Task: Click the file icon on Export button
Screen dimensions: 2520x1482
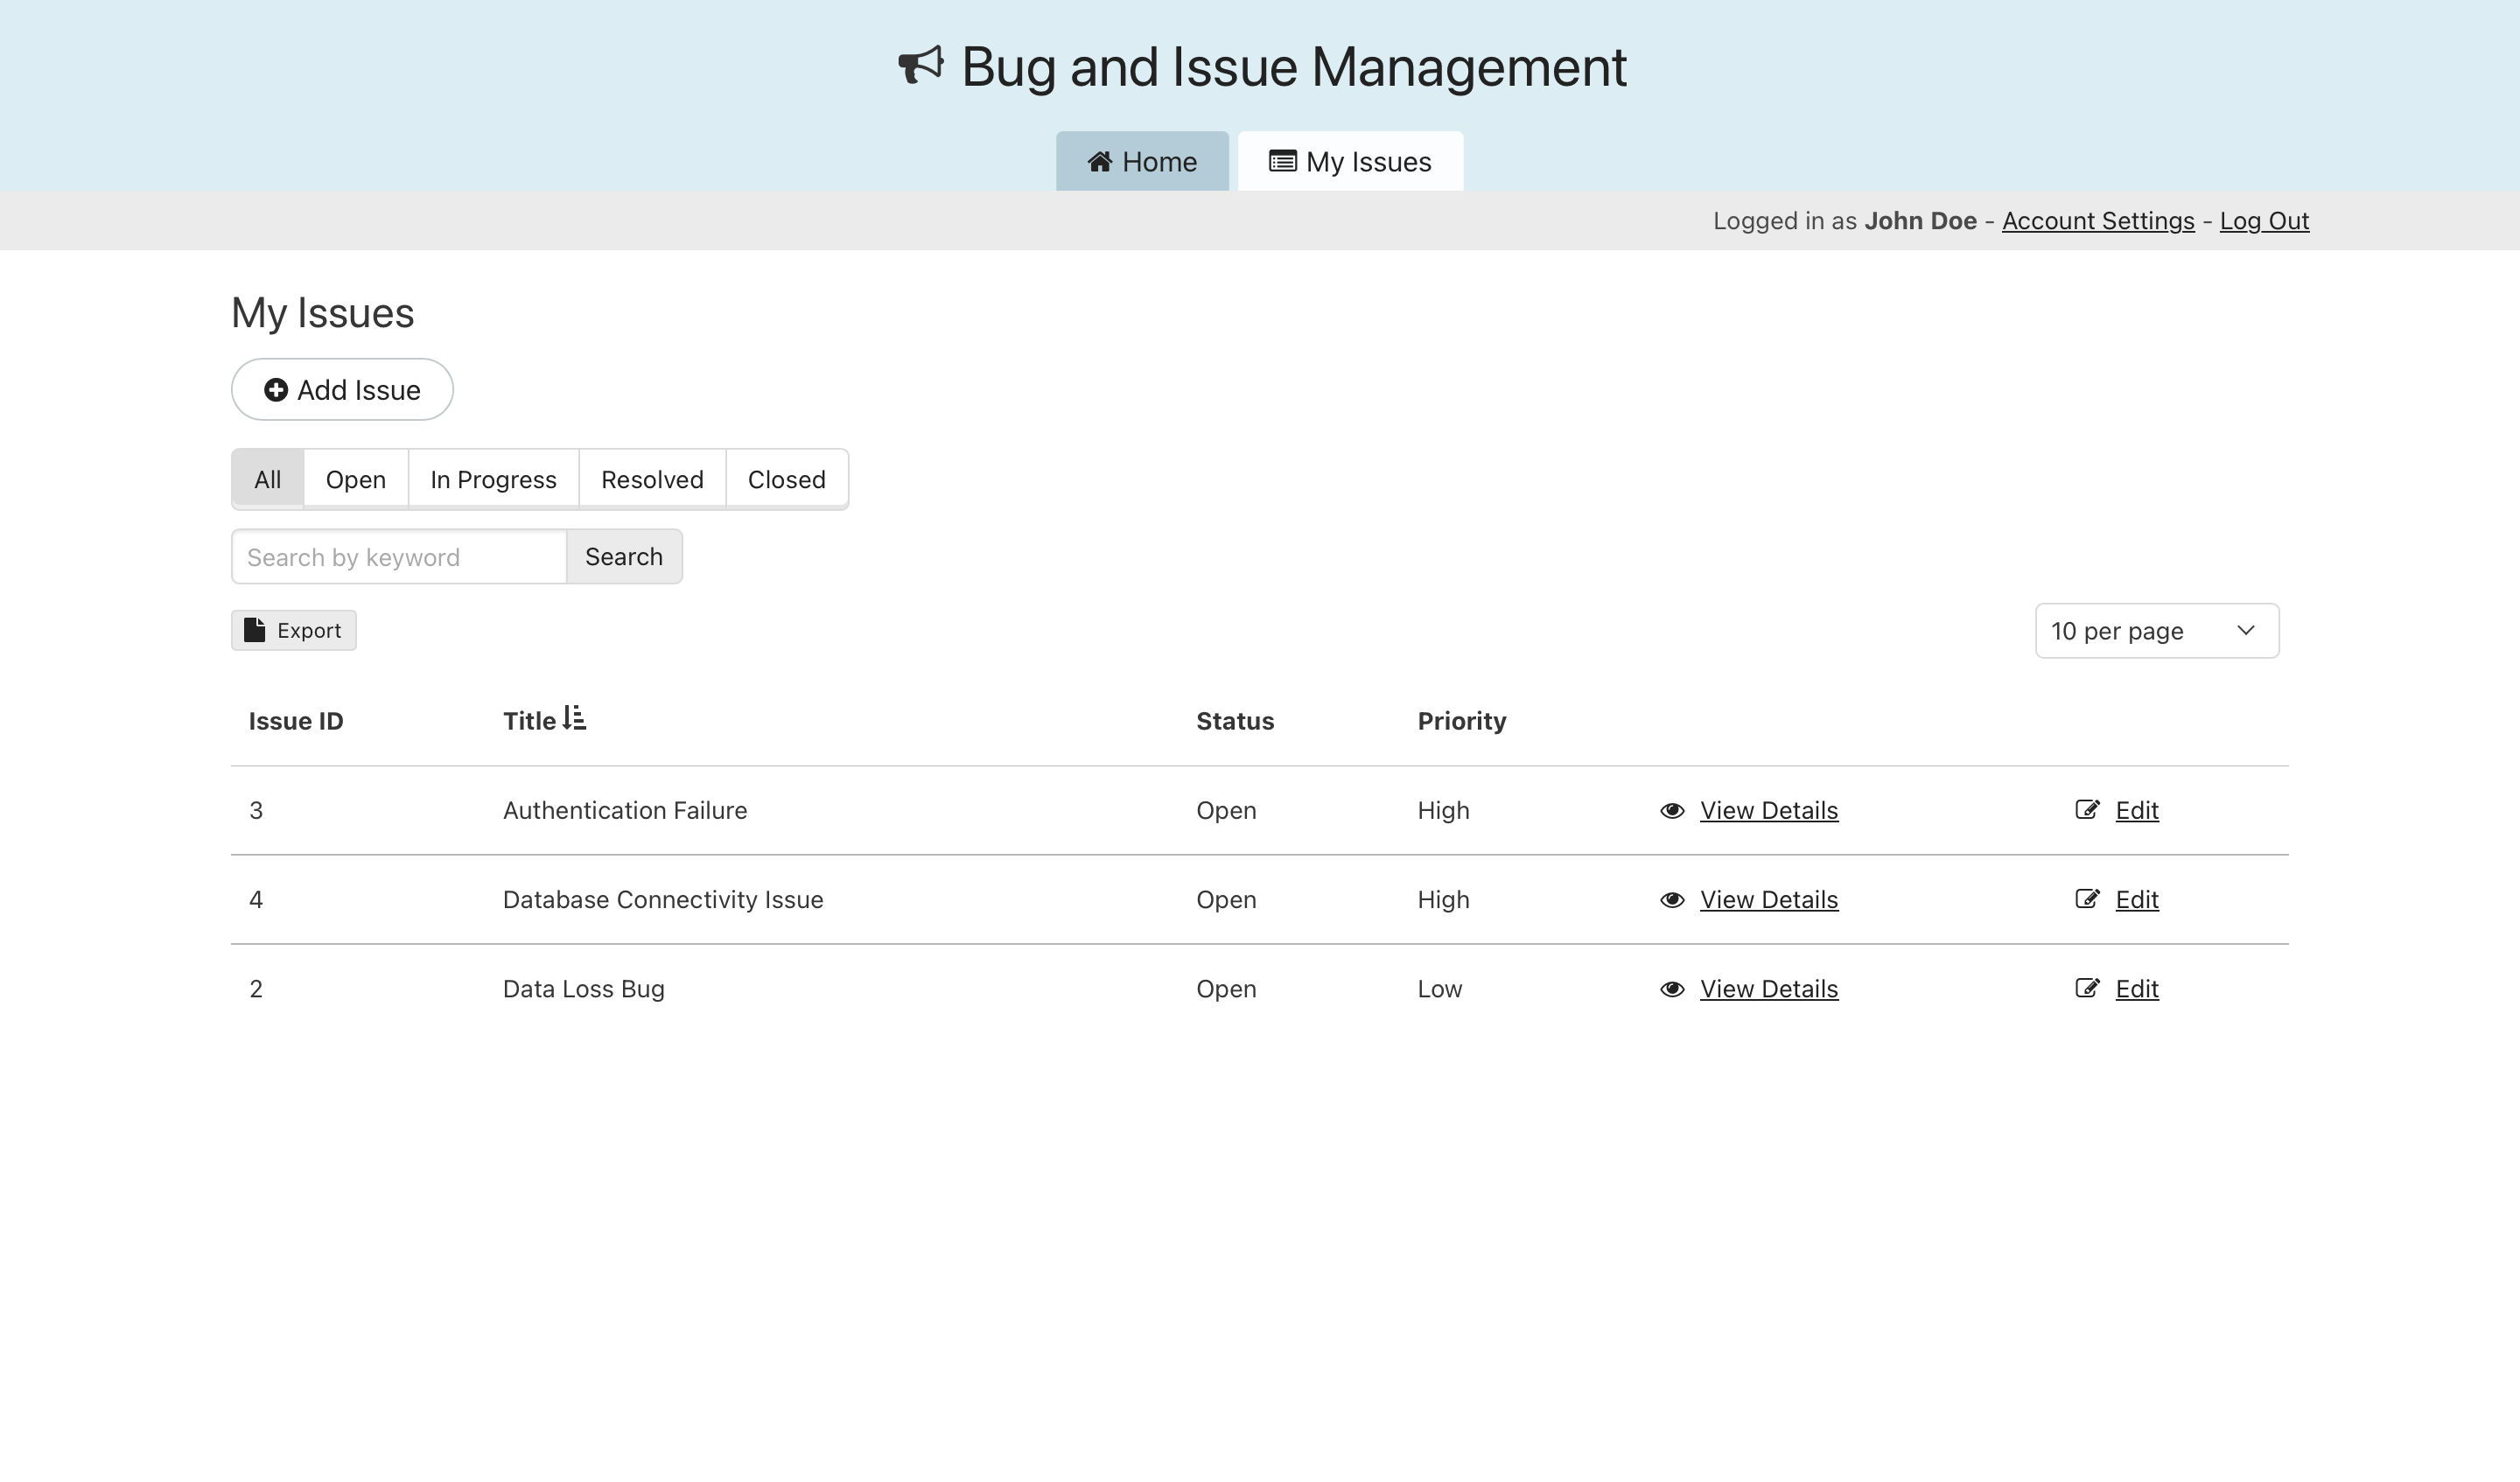Action: pos(255,630)
